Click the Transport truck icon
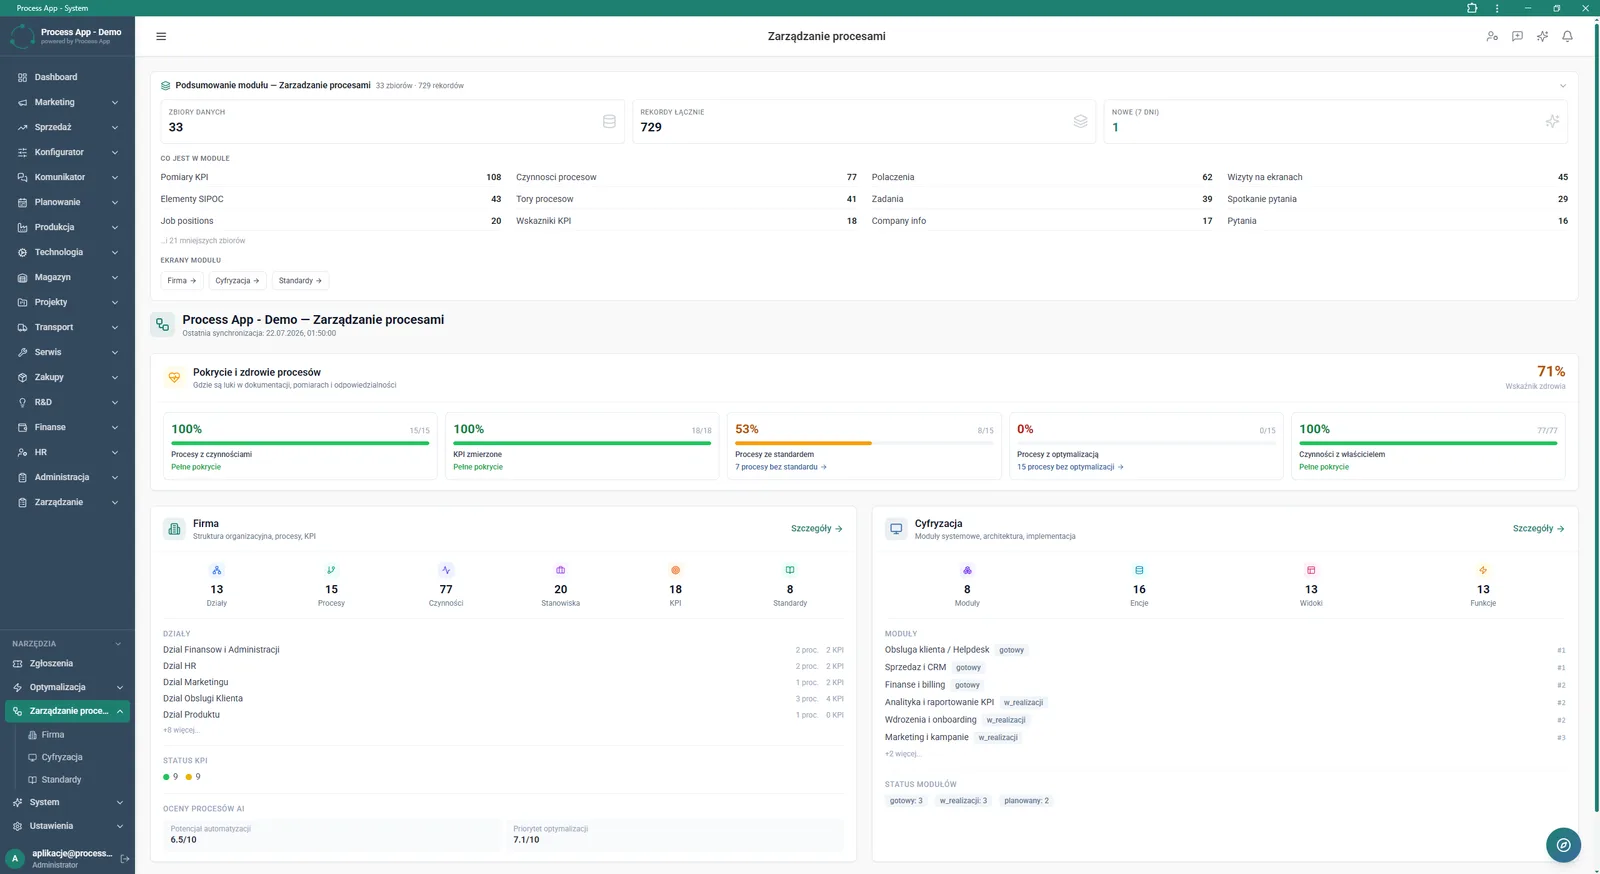Viewport: 1600px width, 874px height. pos(22,327)
